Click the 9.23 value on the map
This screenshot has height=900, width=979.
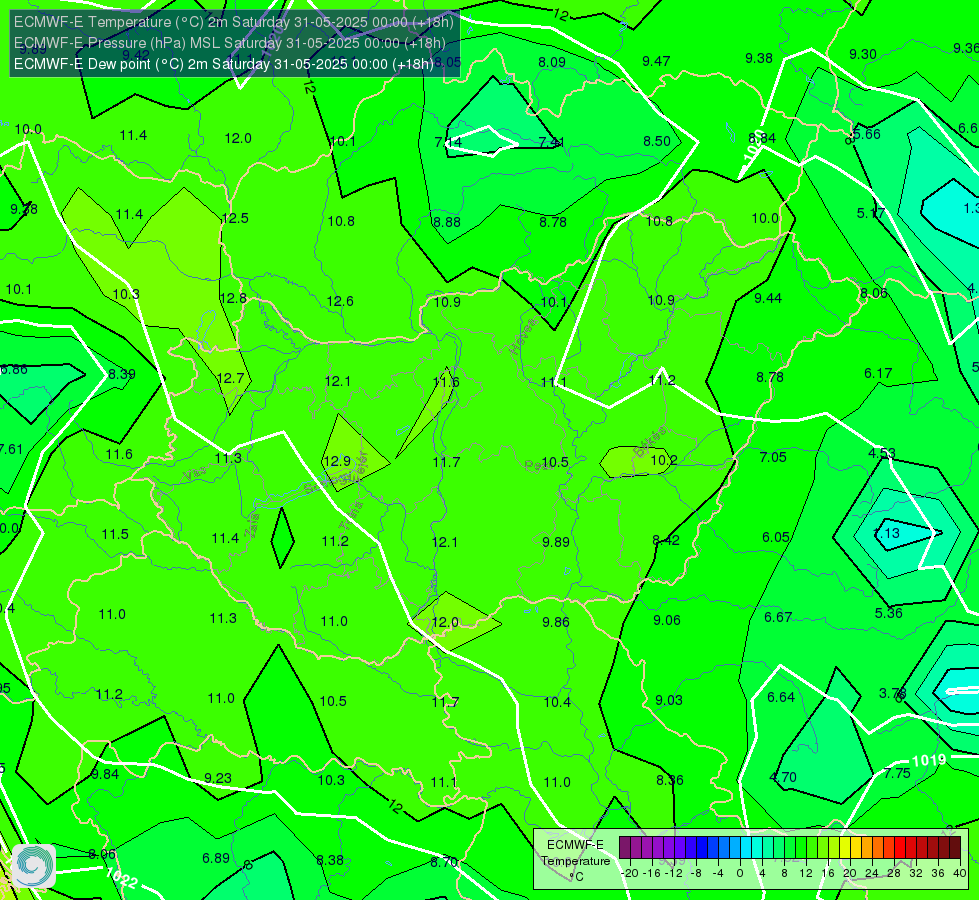tap(218, 778)
